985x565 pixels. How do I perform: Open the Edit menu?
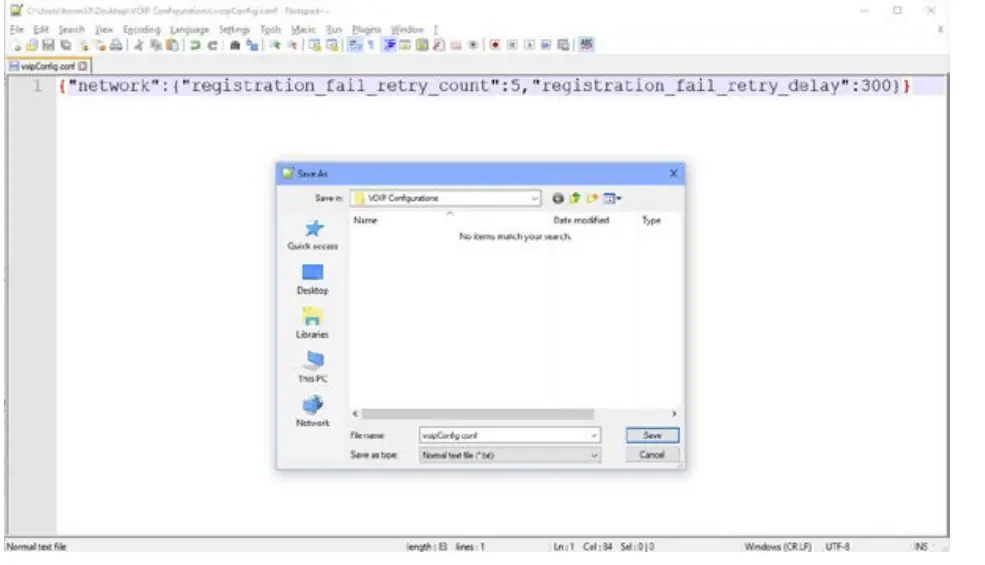[x=41, y=30]
